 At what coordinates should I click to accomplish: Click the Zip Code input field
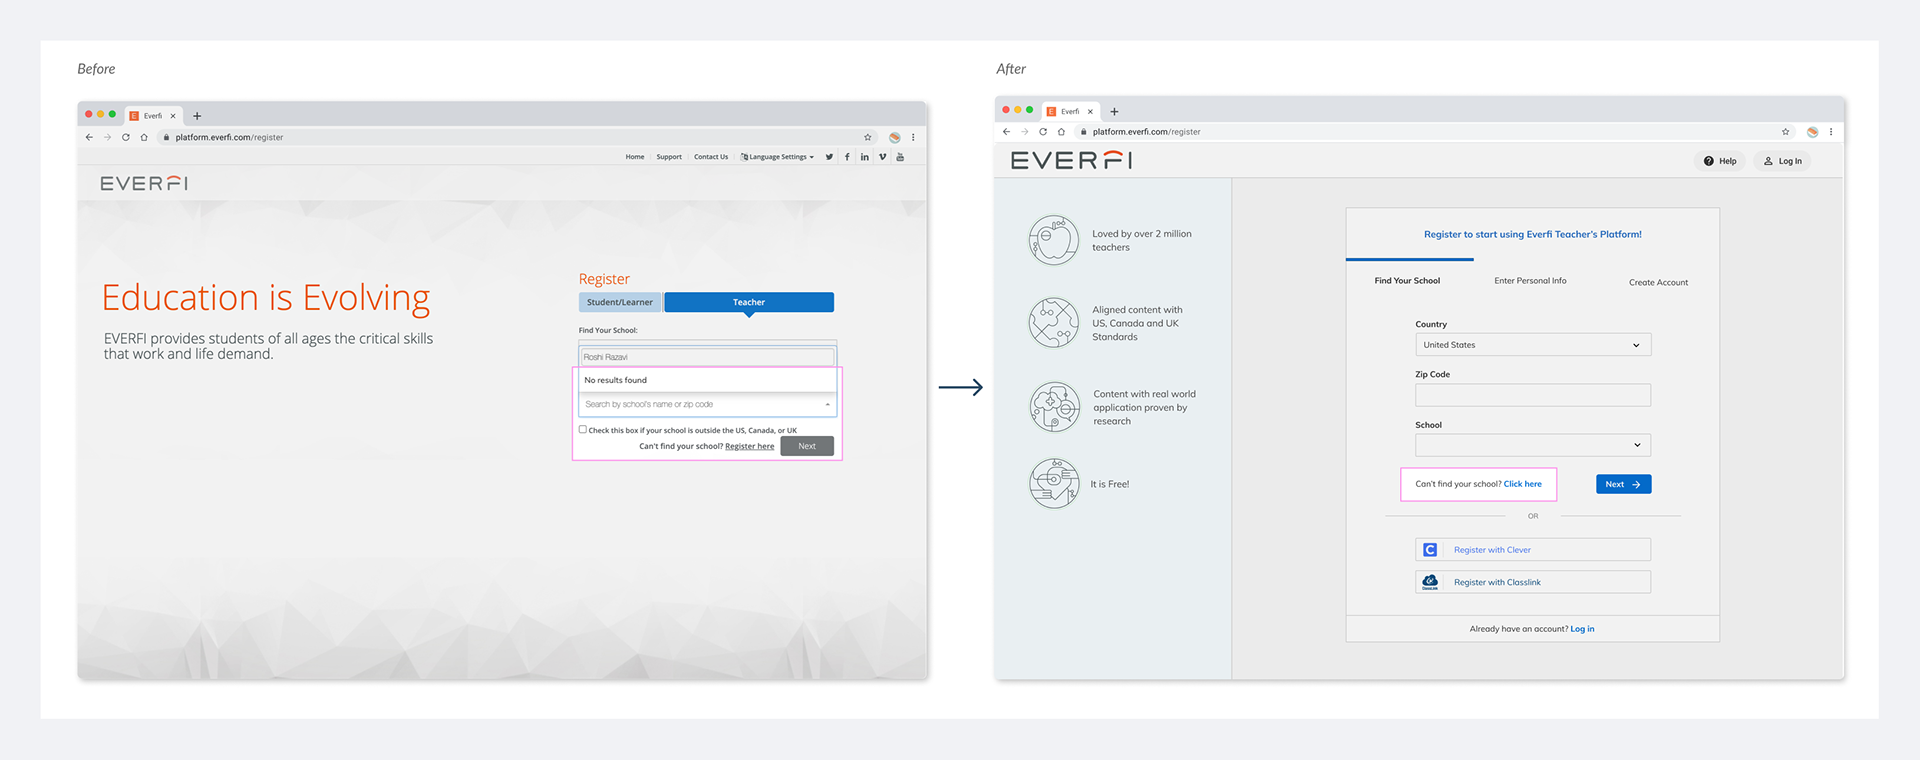[x=1533, y=395]
